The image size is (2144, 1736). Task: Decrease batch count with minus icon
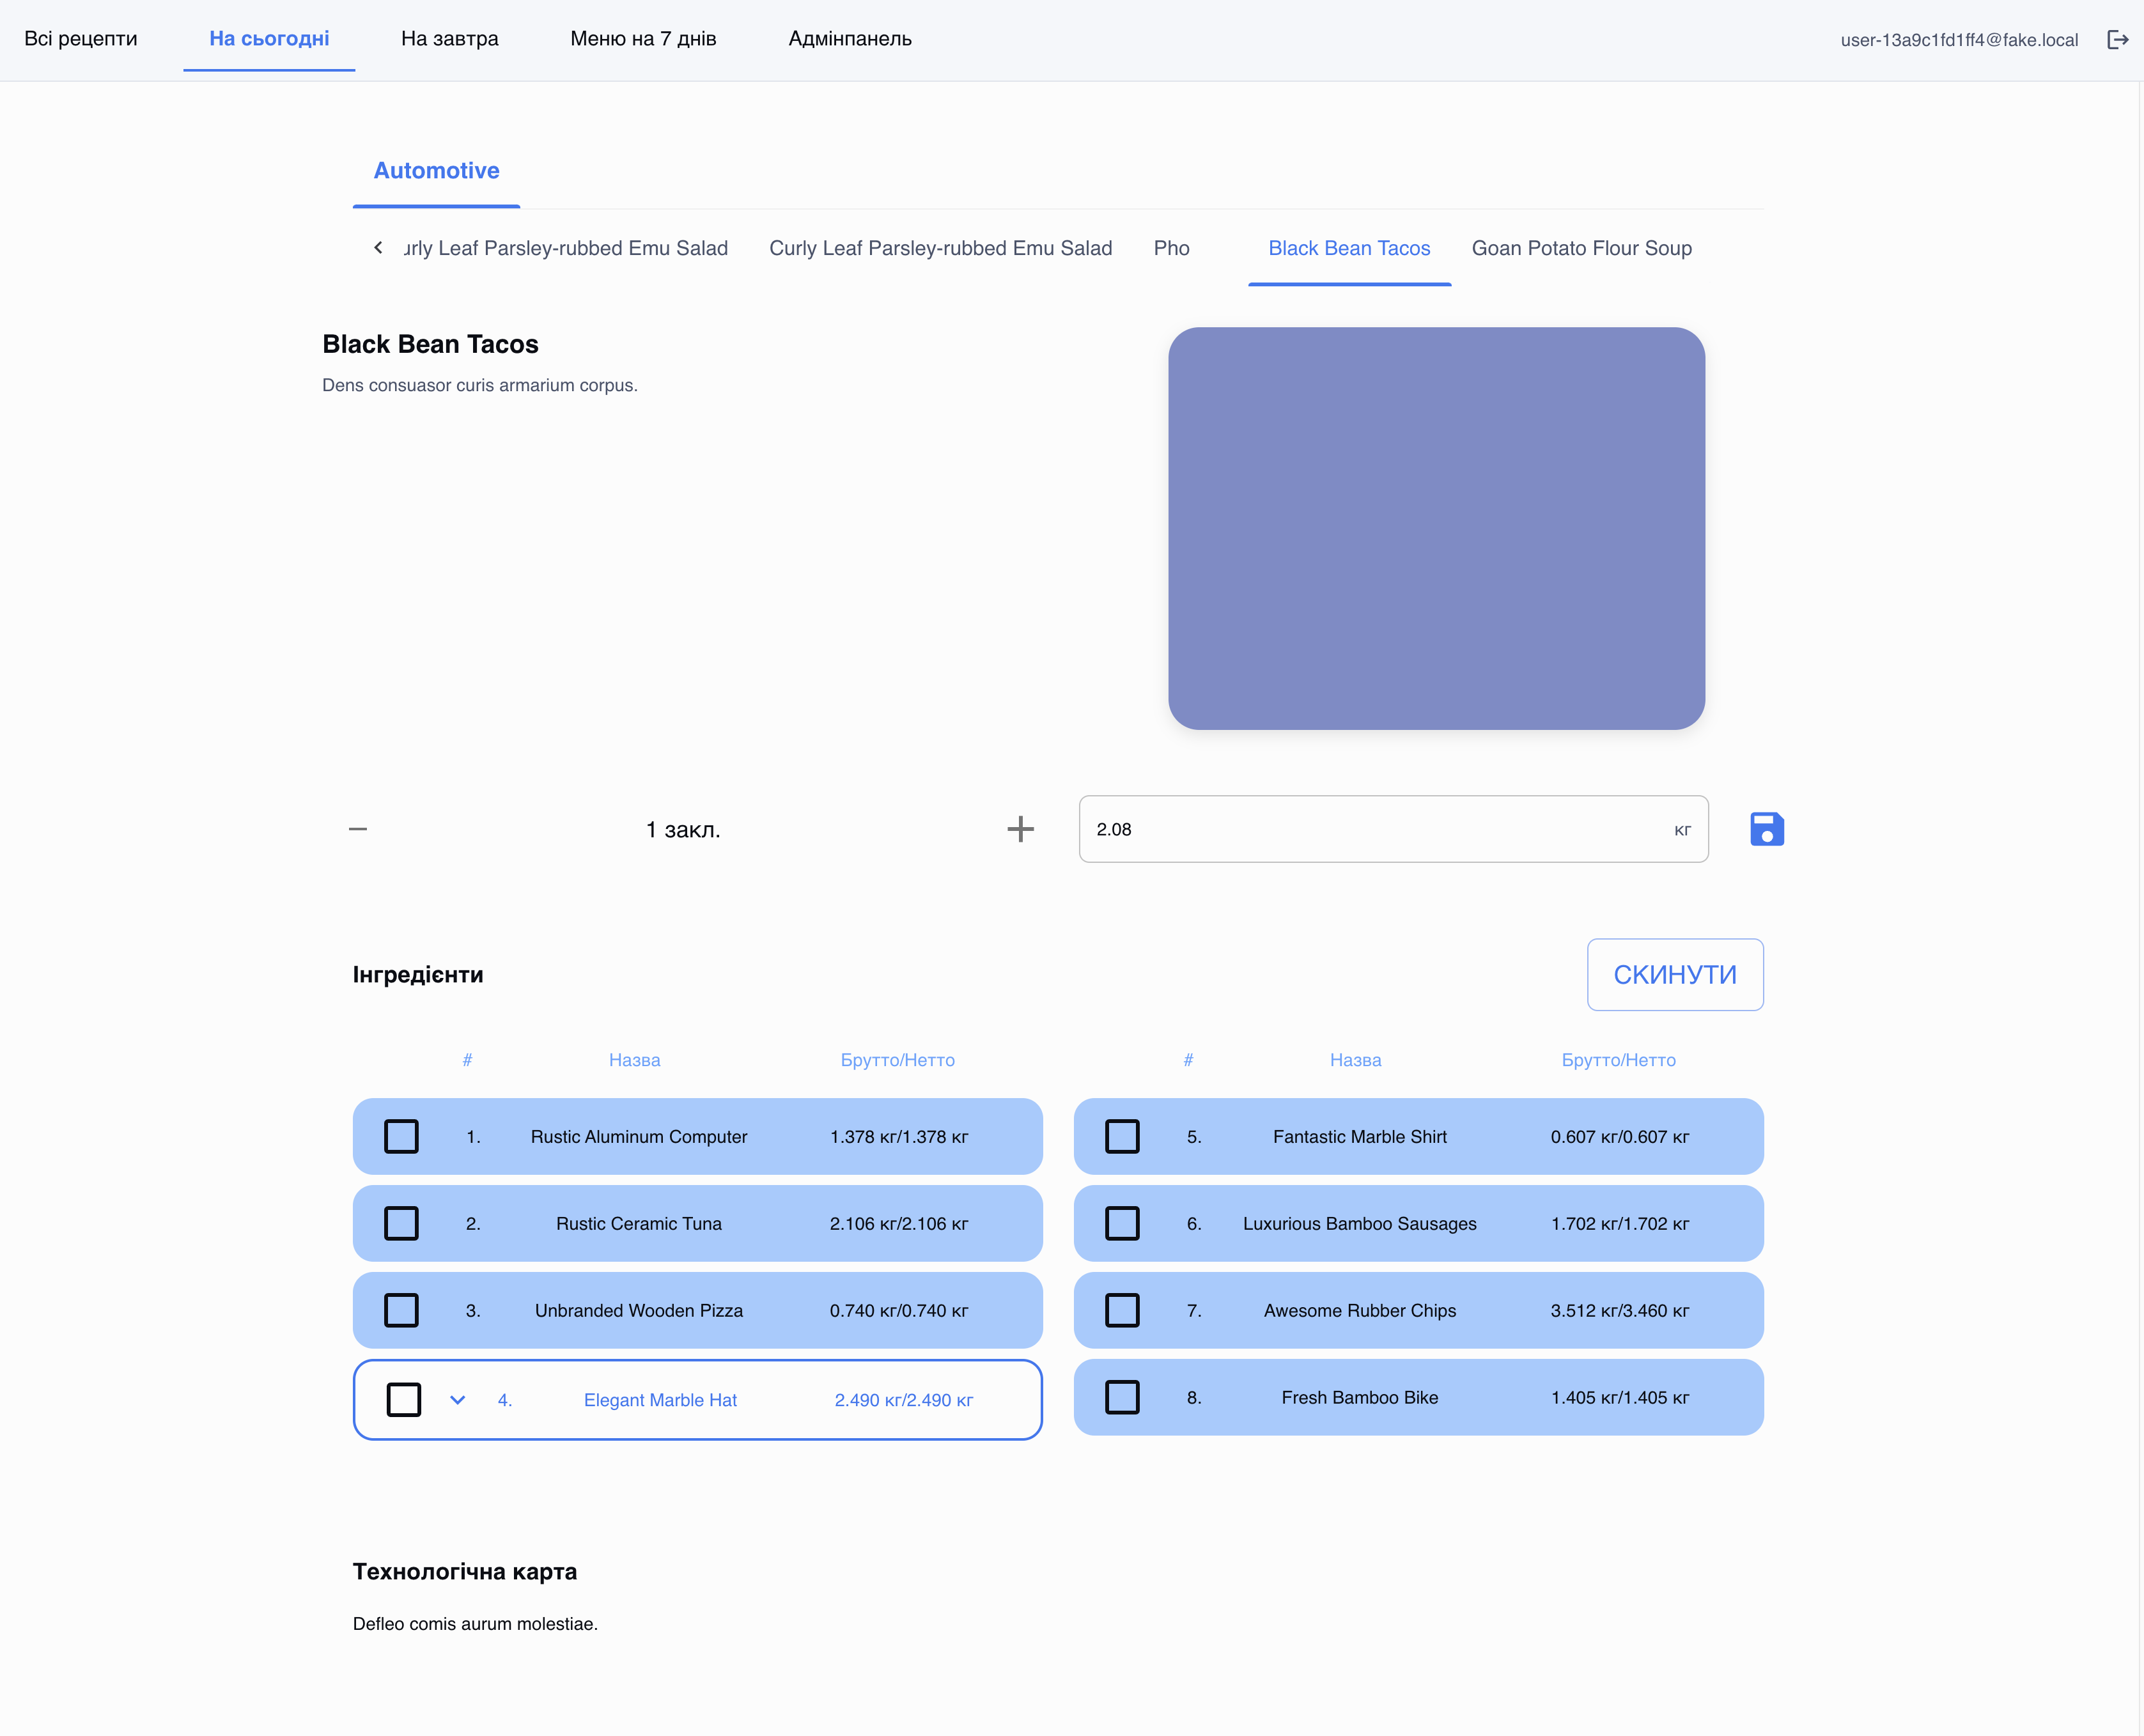358,829
